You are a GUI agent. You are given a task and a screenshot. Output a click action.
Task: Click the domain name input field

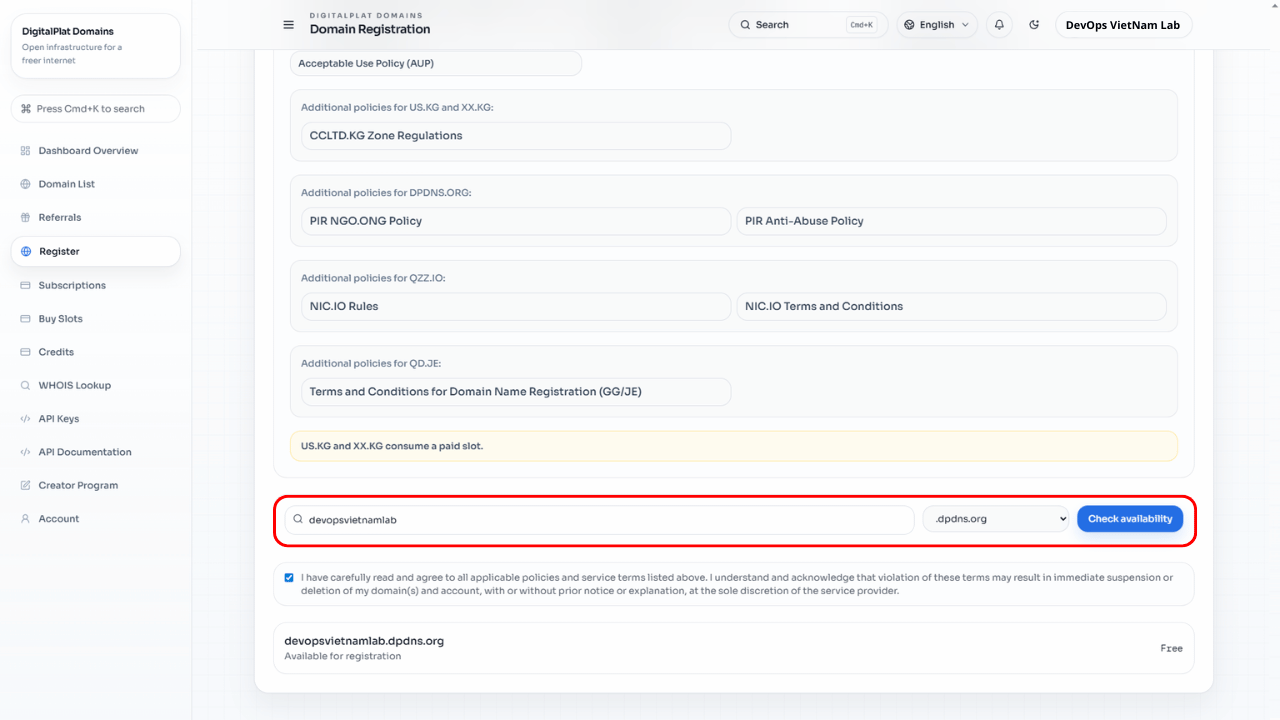click(x=599, y=519)
